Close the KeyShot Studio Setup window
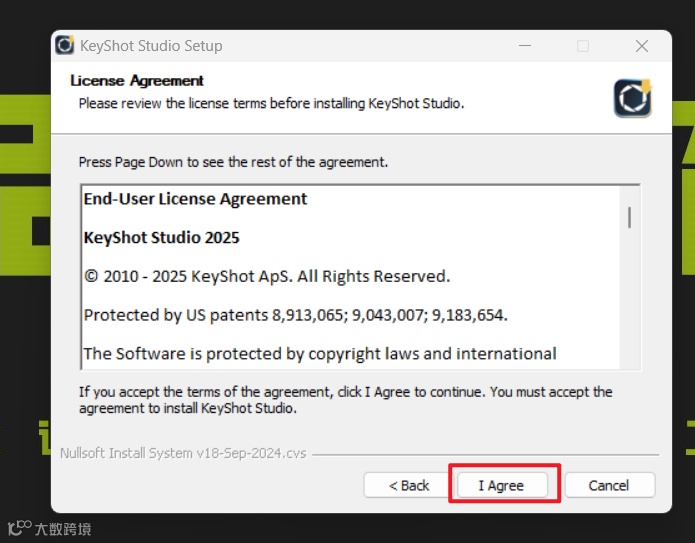695x543 pixels. [641, 46]
